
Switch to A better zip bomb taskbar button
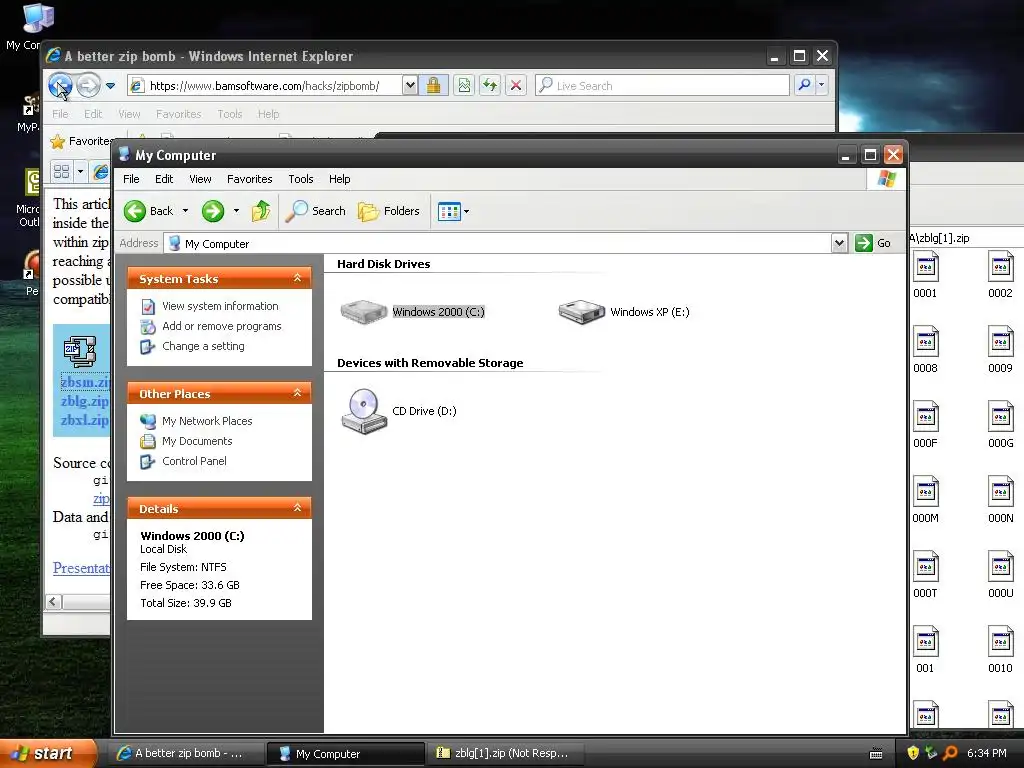pyautogui.click(x=187, y=754)
